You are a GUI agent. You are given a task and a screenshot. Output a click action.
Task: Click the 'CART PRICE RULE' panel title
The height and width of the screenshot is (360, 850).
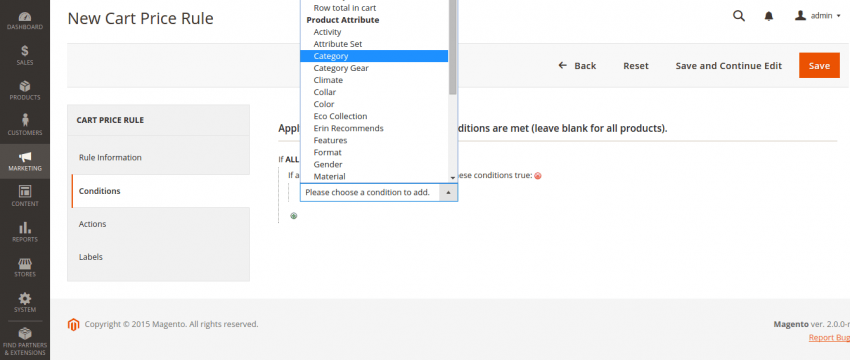click(x=110, y=120)
